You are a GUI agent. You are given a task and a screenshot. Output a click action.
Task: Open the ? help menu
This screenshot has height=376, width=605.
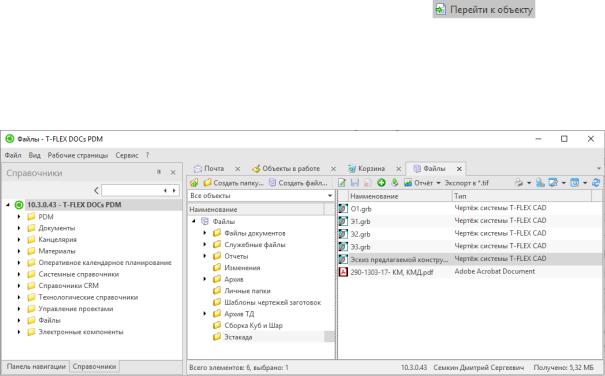147,155
